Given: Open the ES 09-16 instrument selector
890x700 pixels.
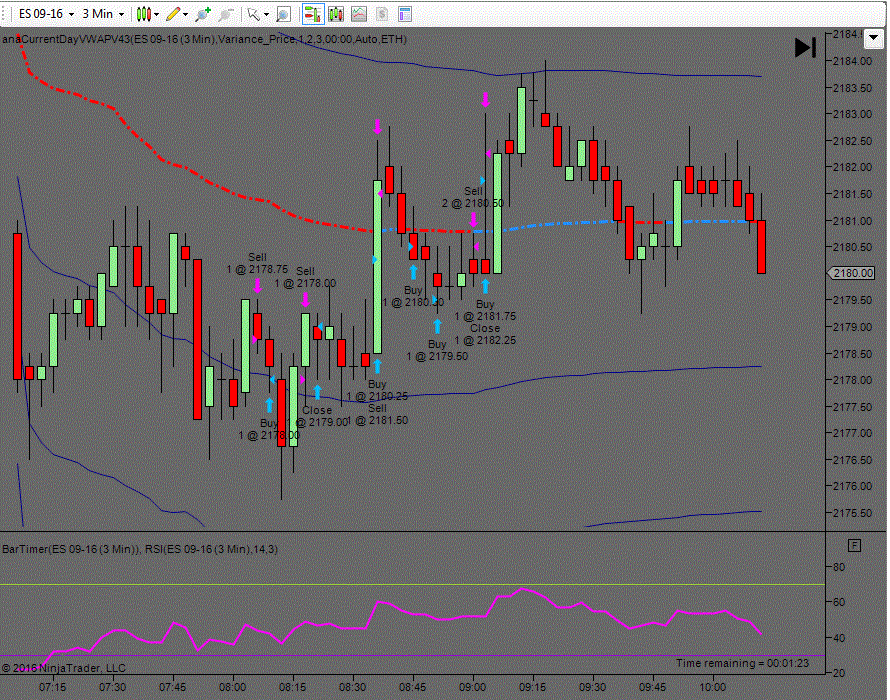Looking at the screenshot, I should tap(46, 14).
